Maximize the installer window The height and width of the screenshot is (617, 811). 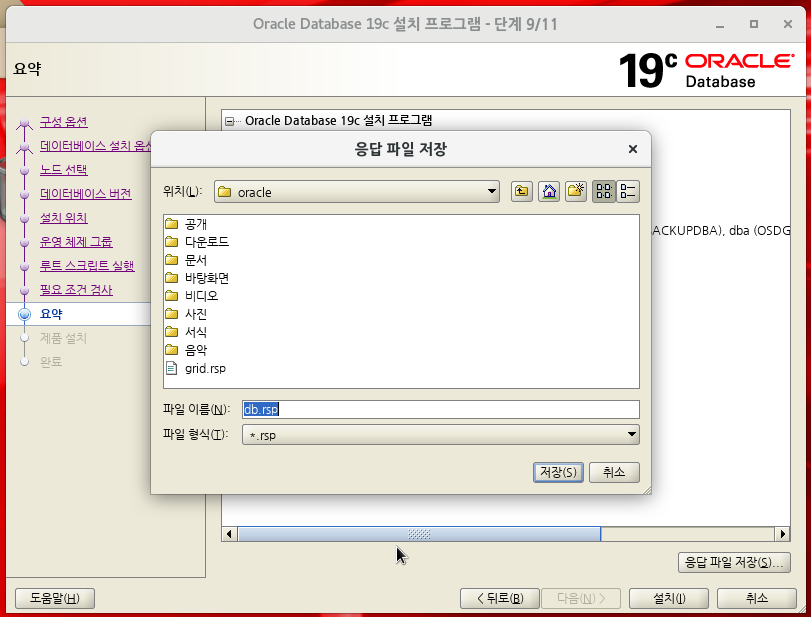coord(754,24)
